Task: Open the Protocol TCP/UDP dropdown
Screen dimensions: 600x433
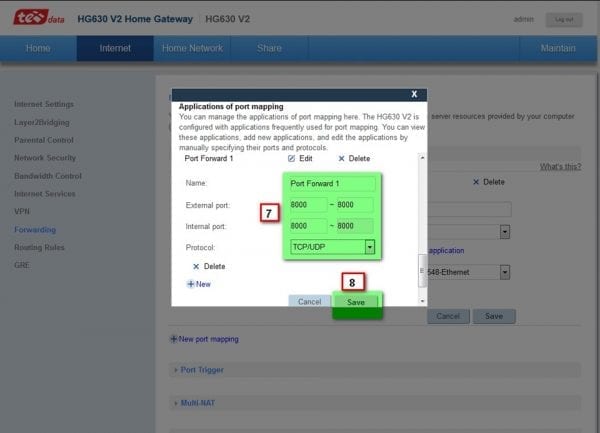Action: click(369, 246)
